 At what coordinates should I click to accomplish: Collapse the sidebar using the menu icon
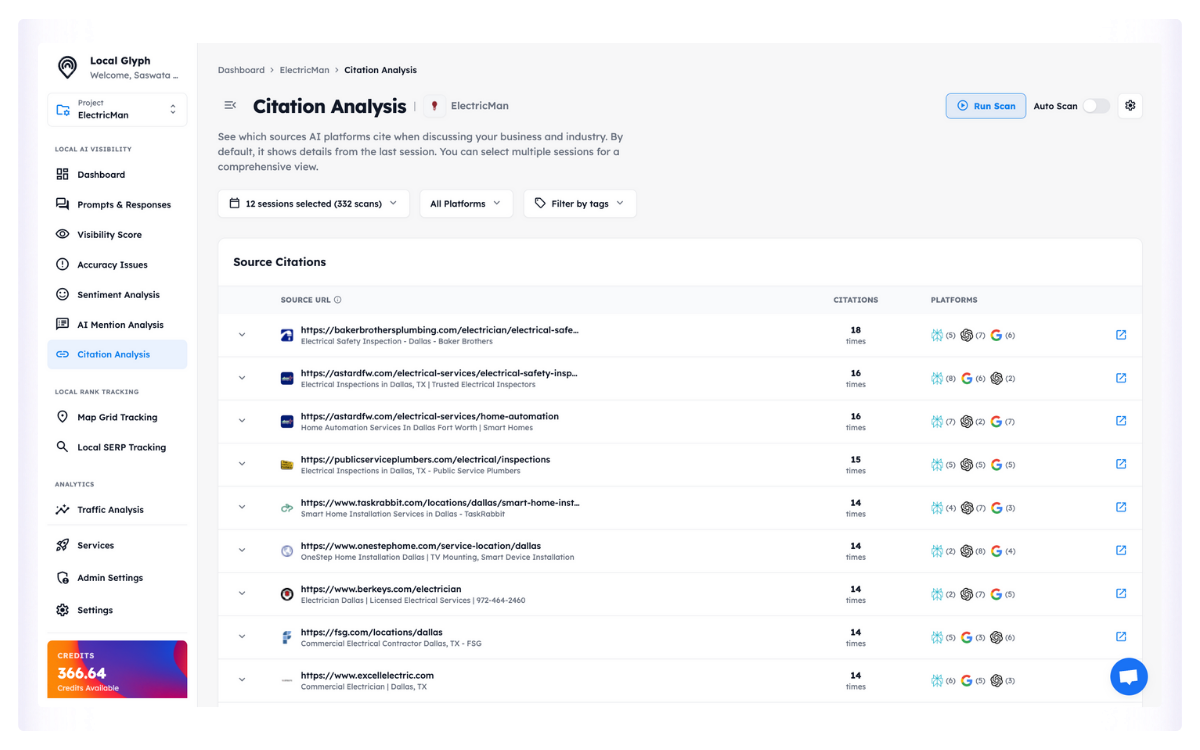[x=230, y=106]
